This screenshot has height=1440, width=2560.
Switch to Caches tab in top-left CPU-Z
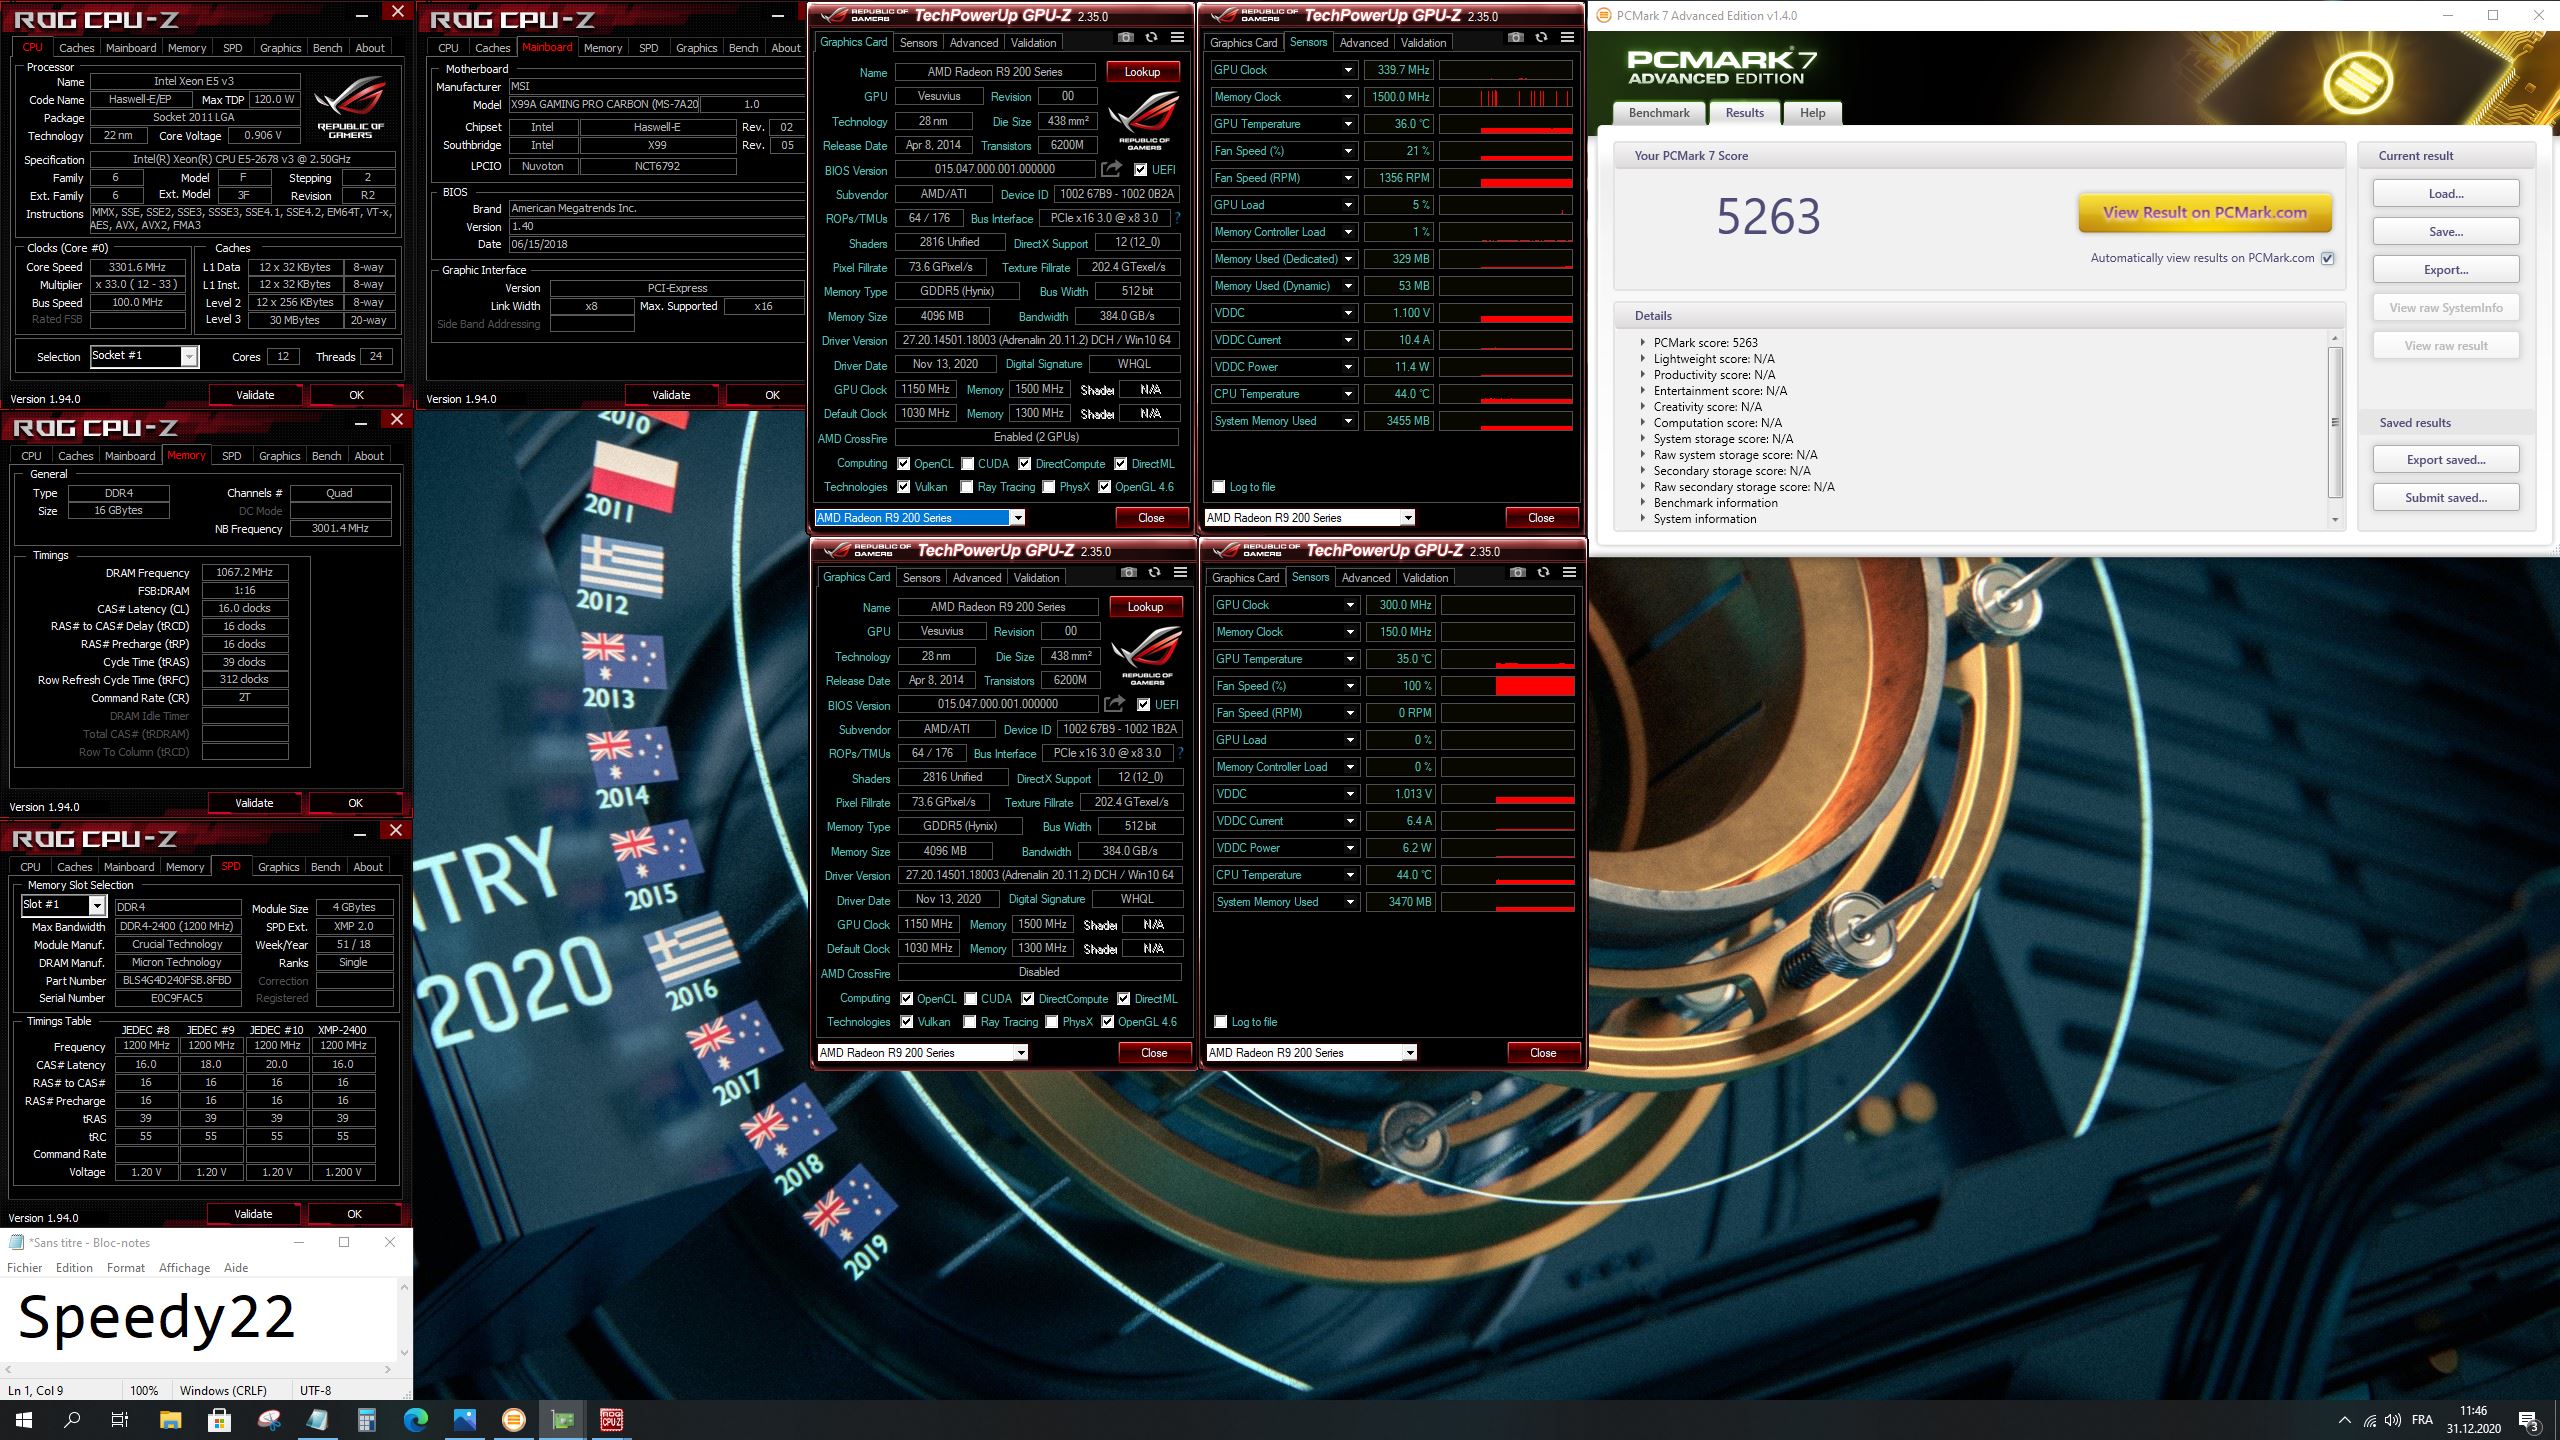pos(76,48)
